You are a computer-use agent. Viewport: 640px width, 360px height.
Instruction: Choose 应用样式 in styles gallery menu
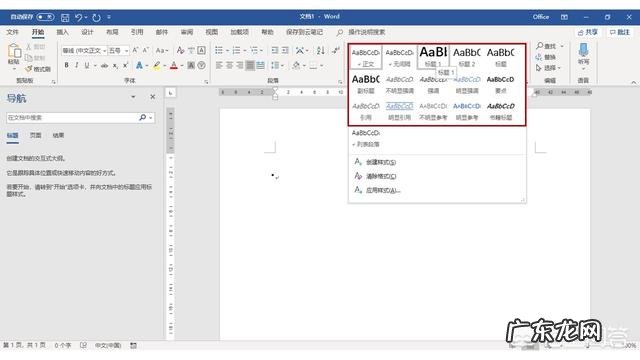(x=378, y=190)
